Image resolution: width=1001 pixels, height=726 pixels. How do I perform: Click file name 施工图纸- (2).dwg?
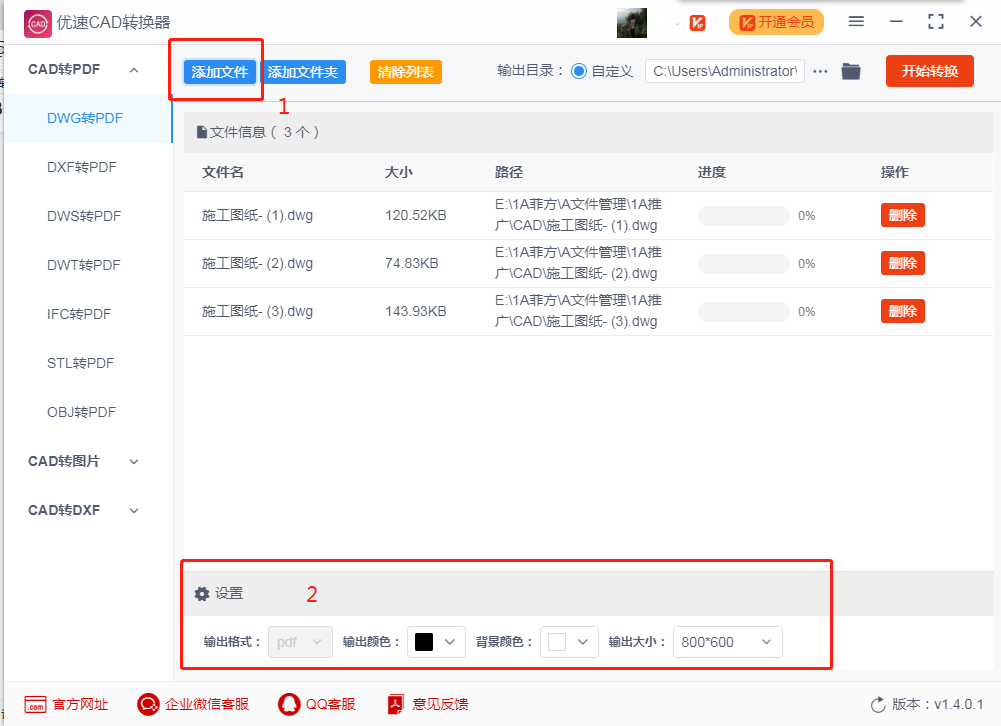pyautogui.click(x=257, y=263)
